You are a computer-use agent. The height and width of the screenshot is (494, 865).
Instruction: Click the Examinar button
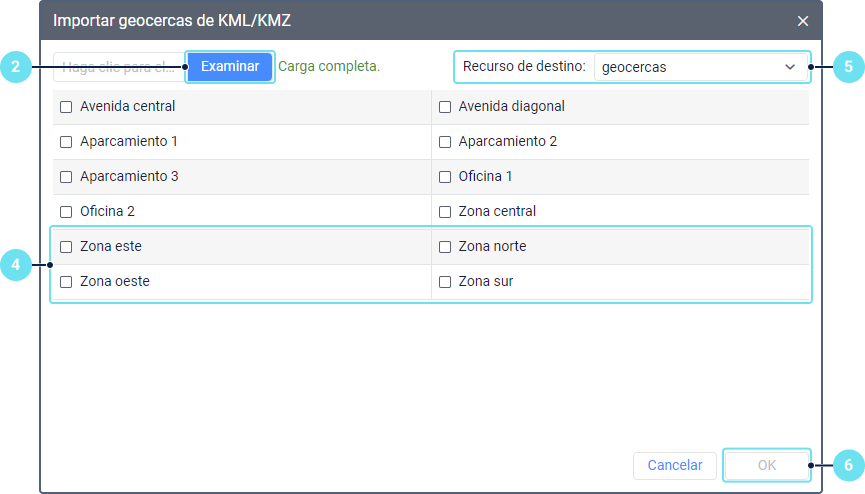click(x=230, y=67)
